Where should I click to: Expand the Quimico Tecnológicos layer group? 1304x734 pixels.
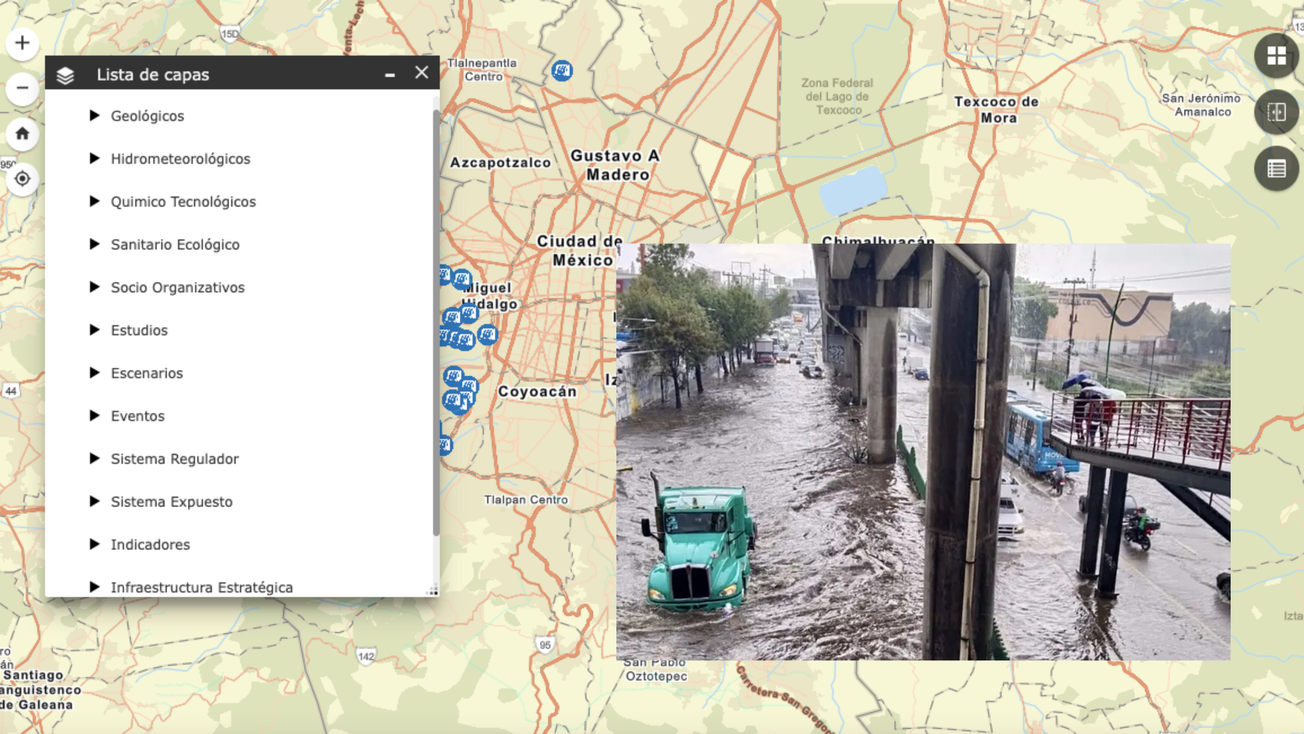[94, 201]
